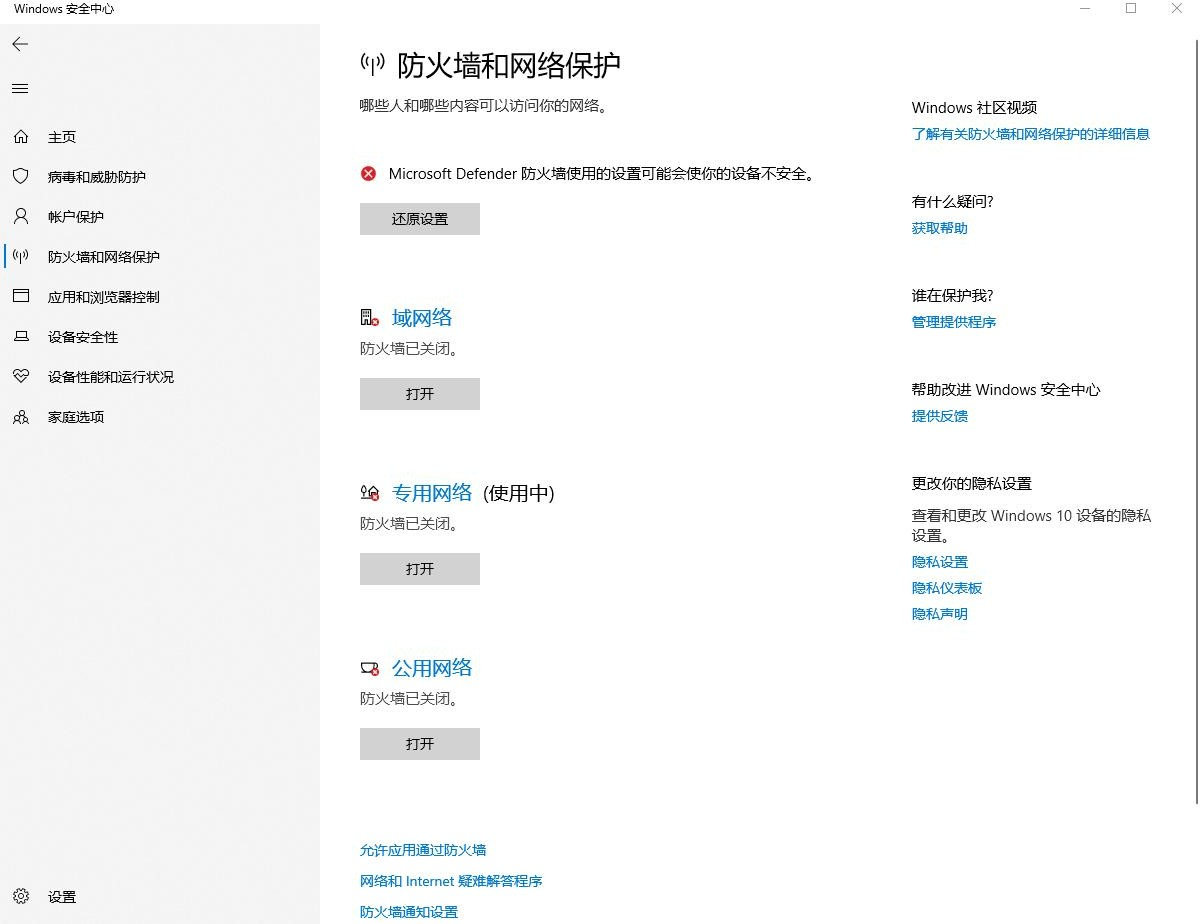Open 网络和 Internet 疑难解答程序 link
The image size is (1200, 924).
click(451, 881)
